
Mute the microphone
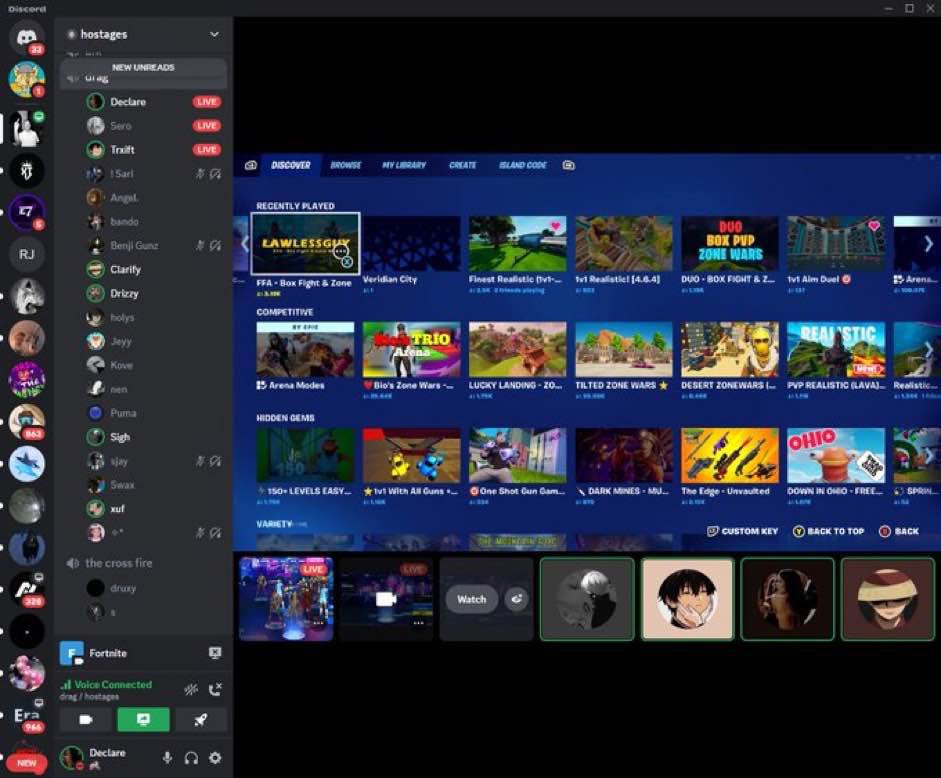coord(167,758)
